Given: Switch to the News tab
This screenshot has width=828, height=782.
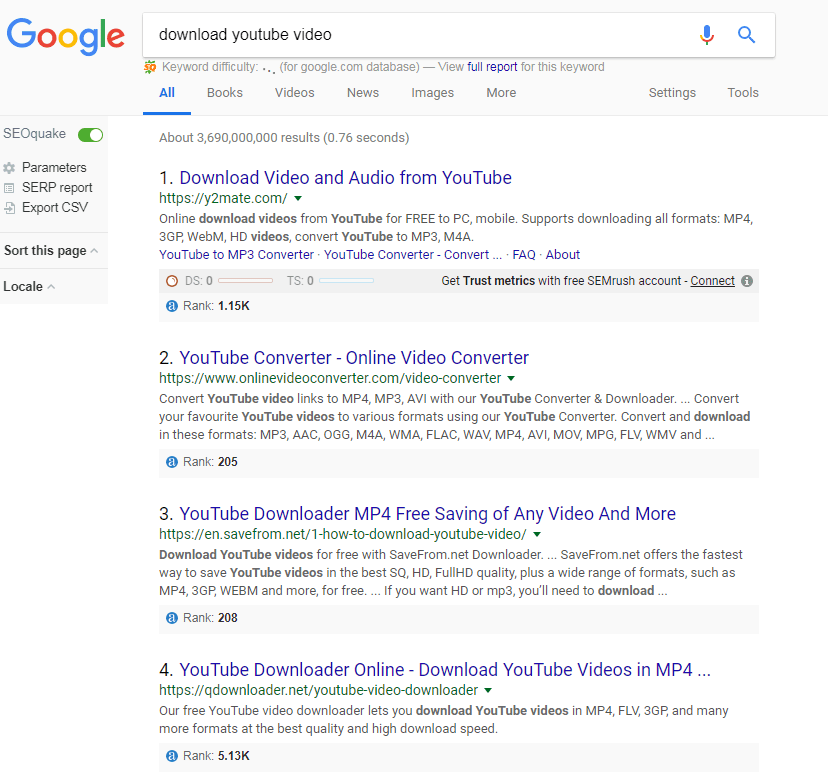Looking at the screenshot, I should pyautogui.click(x=363, y=93).
